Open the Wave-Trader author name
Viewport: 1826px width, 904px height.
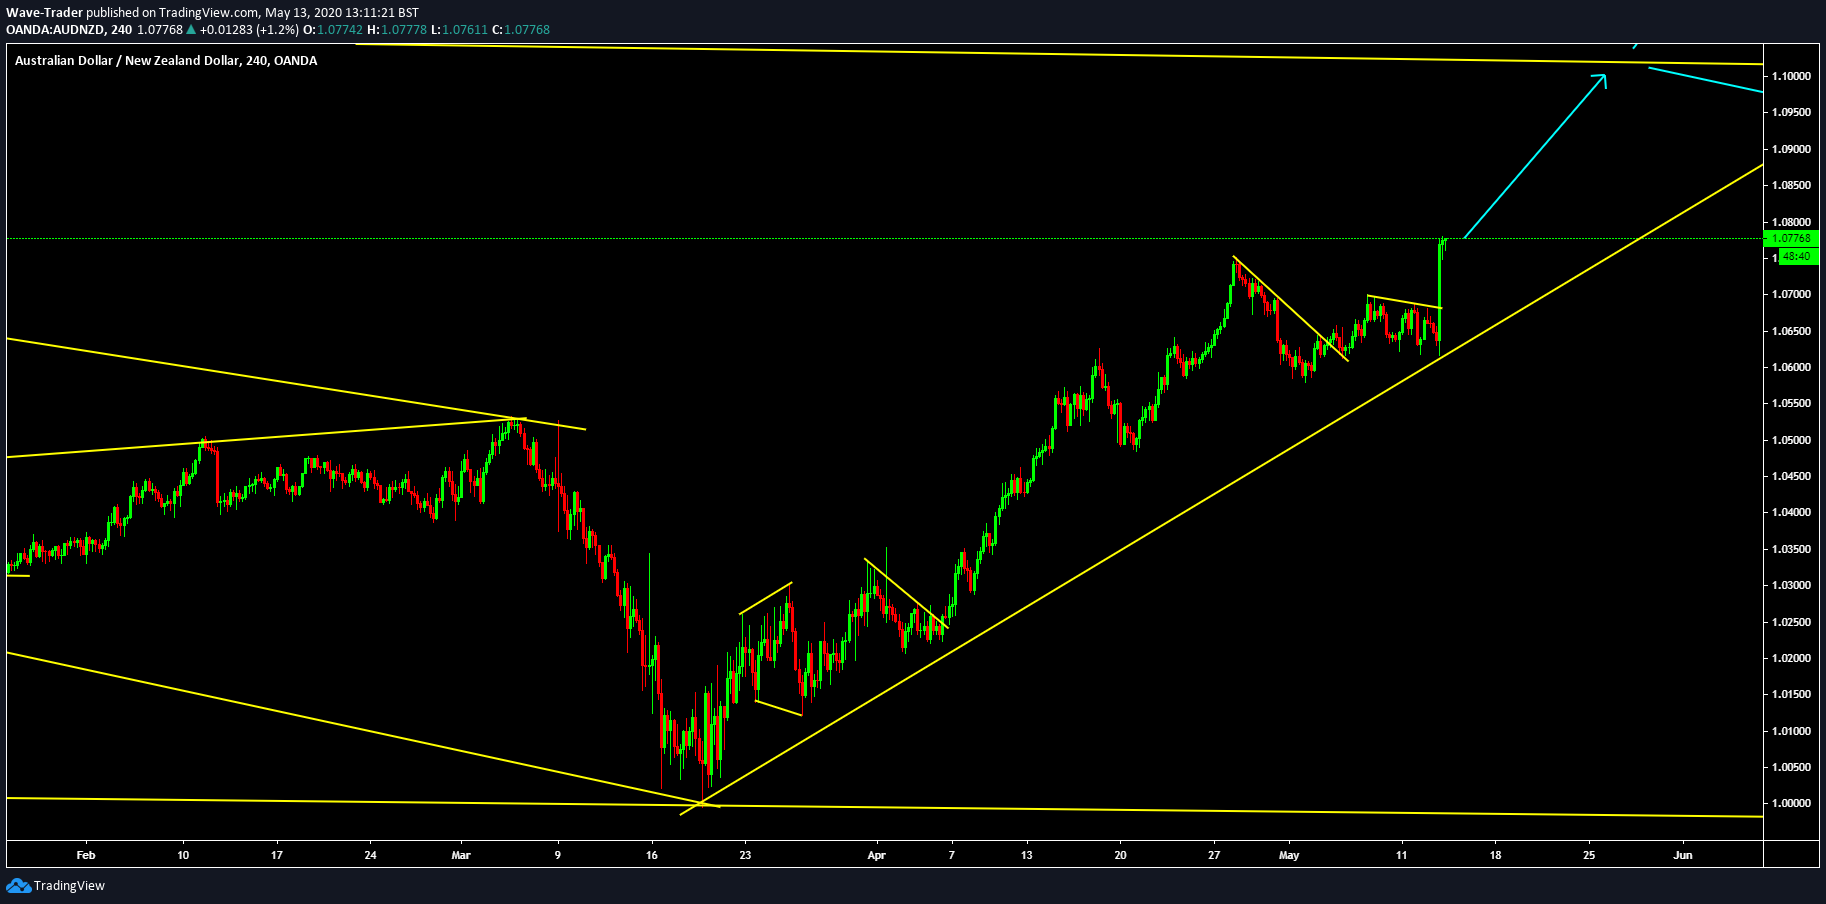pyautogui.click(x=44, y=13)
